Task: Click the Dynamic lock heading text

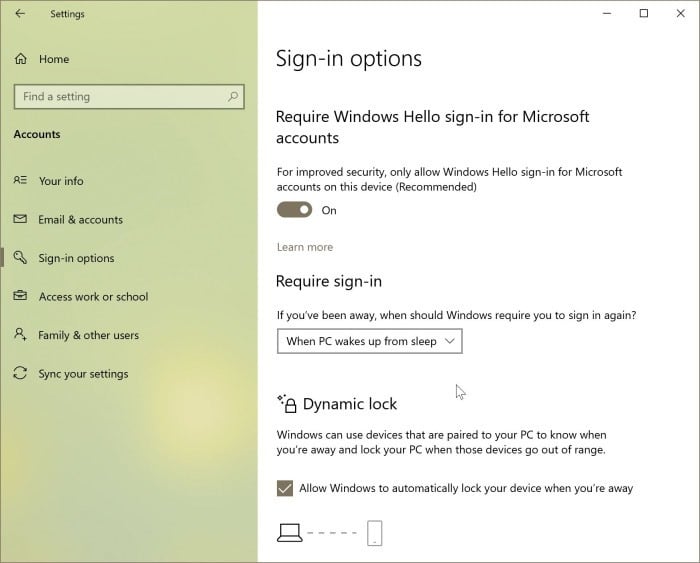Action: (350, 404)
